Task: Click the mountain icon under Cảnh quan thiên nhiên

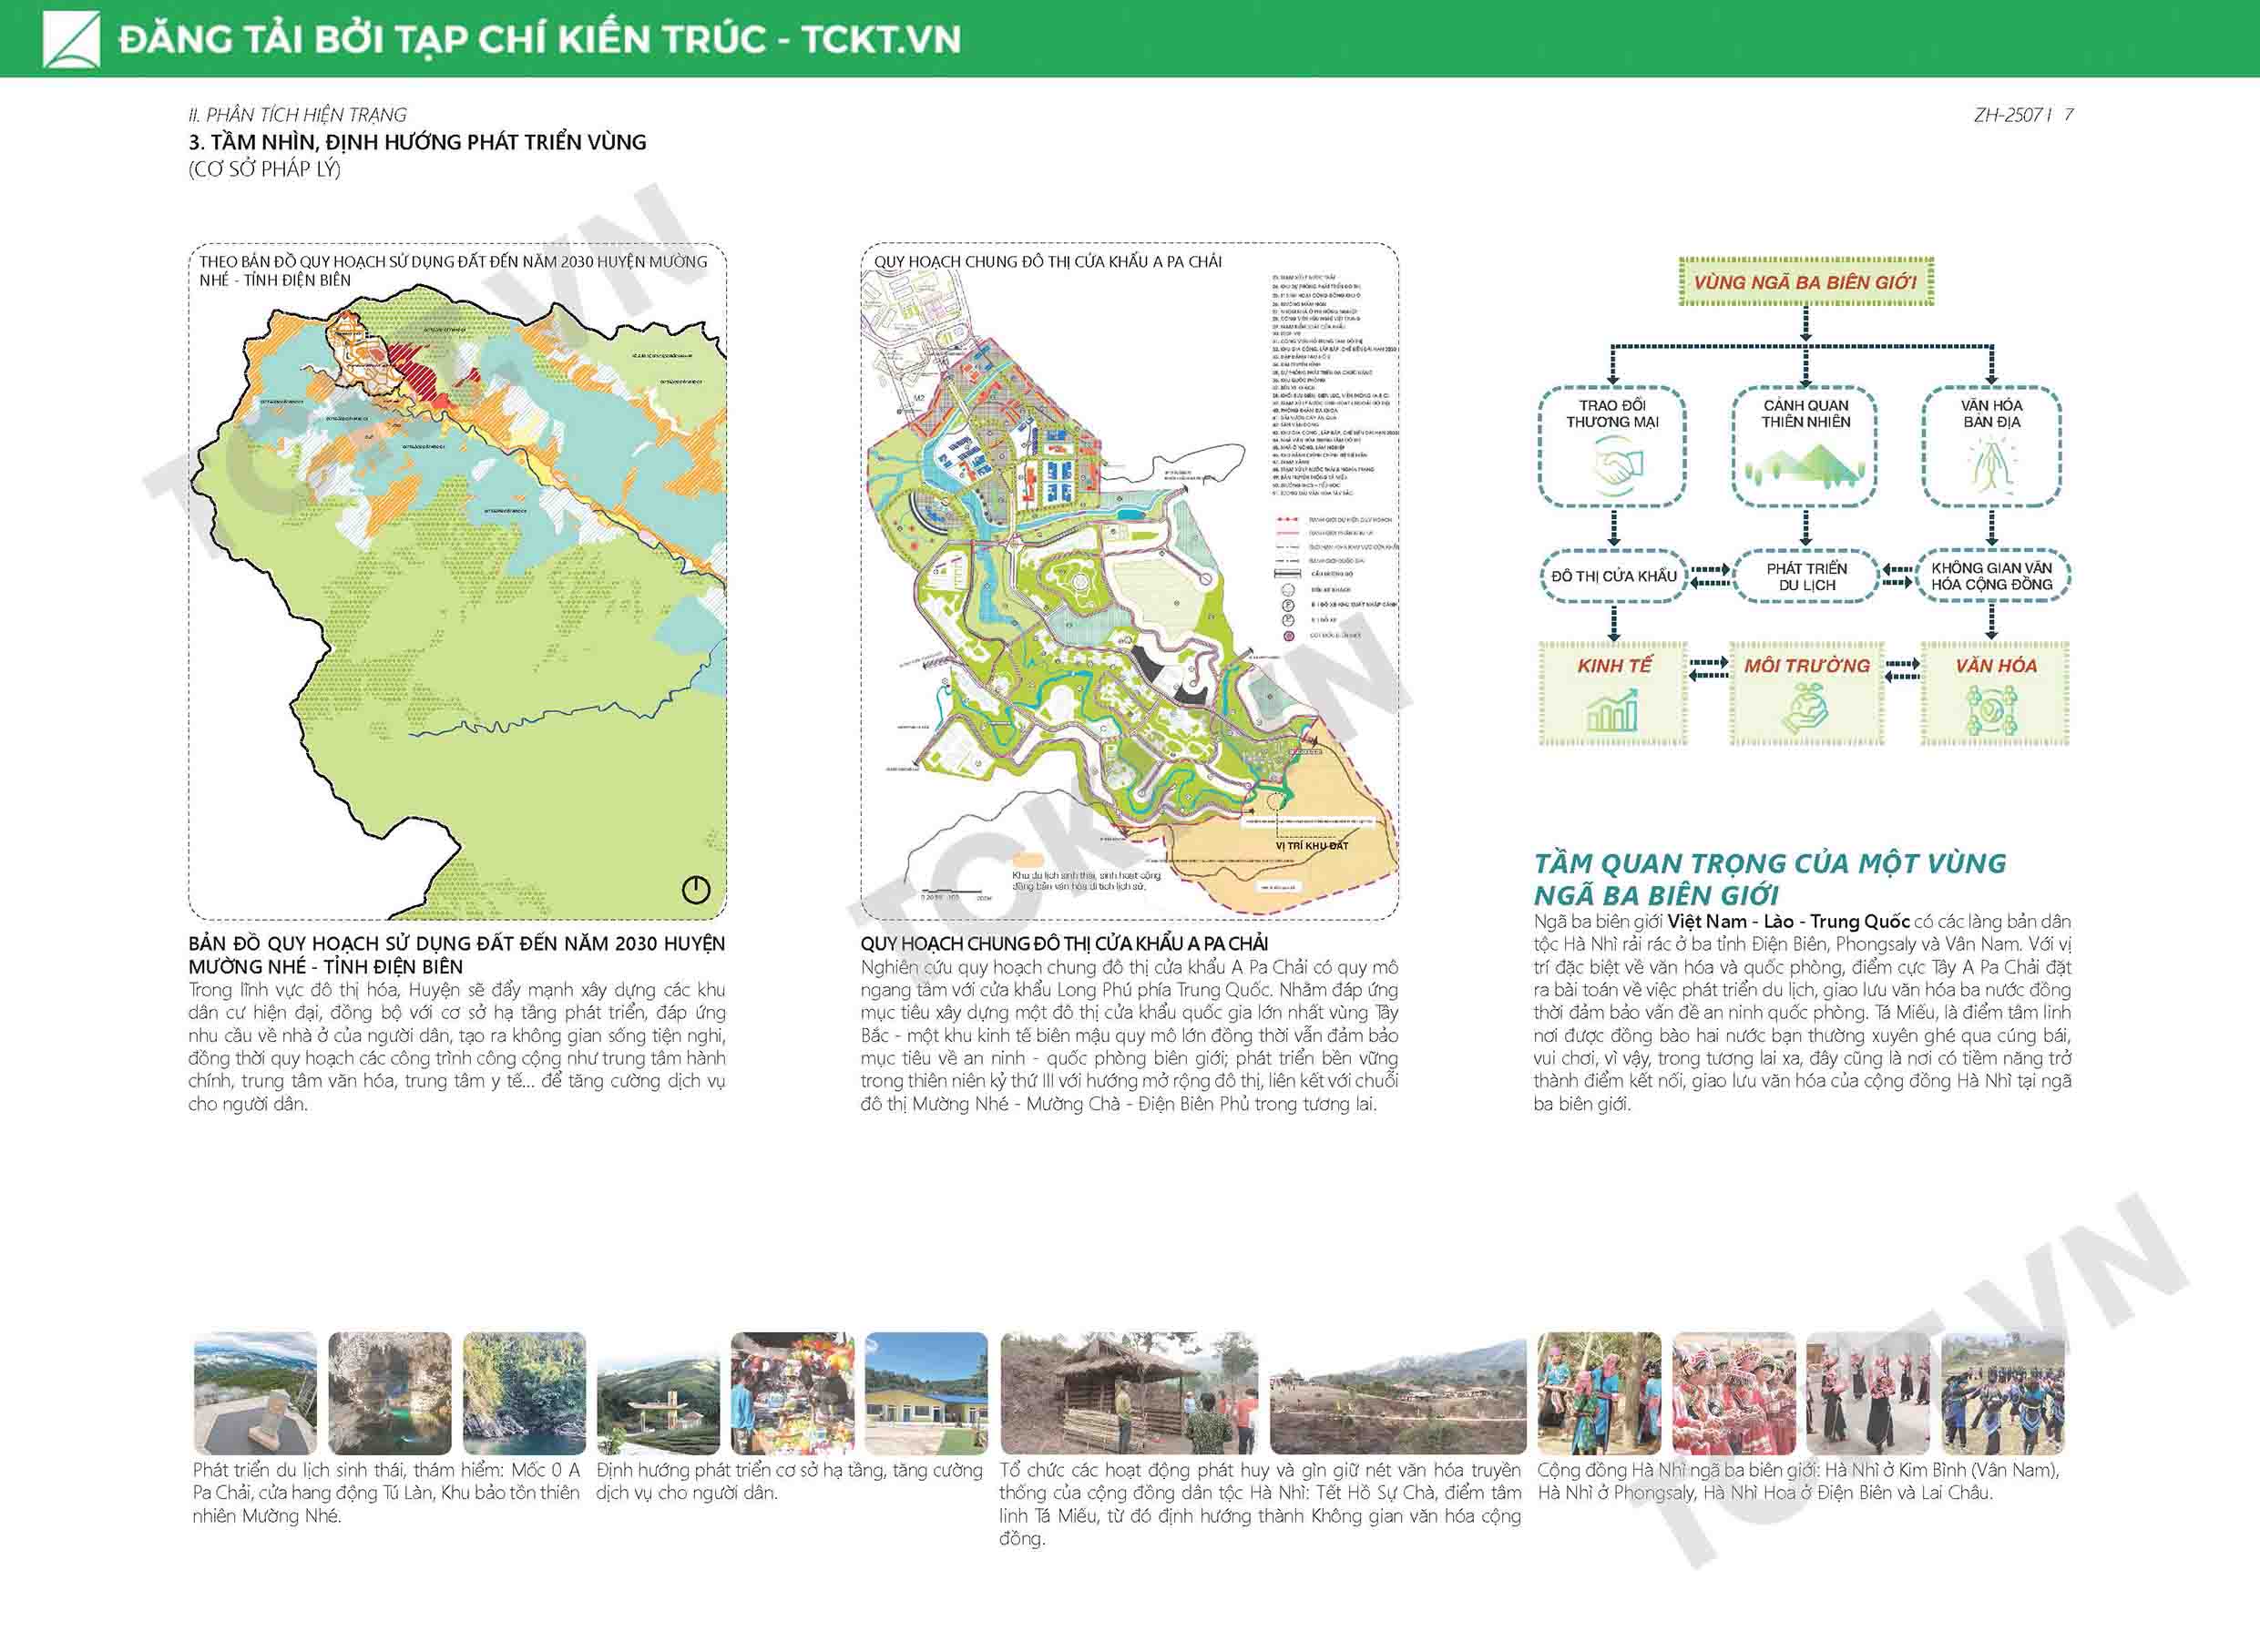Action: point(1805,466)
